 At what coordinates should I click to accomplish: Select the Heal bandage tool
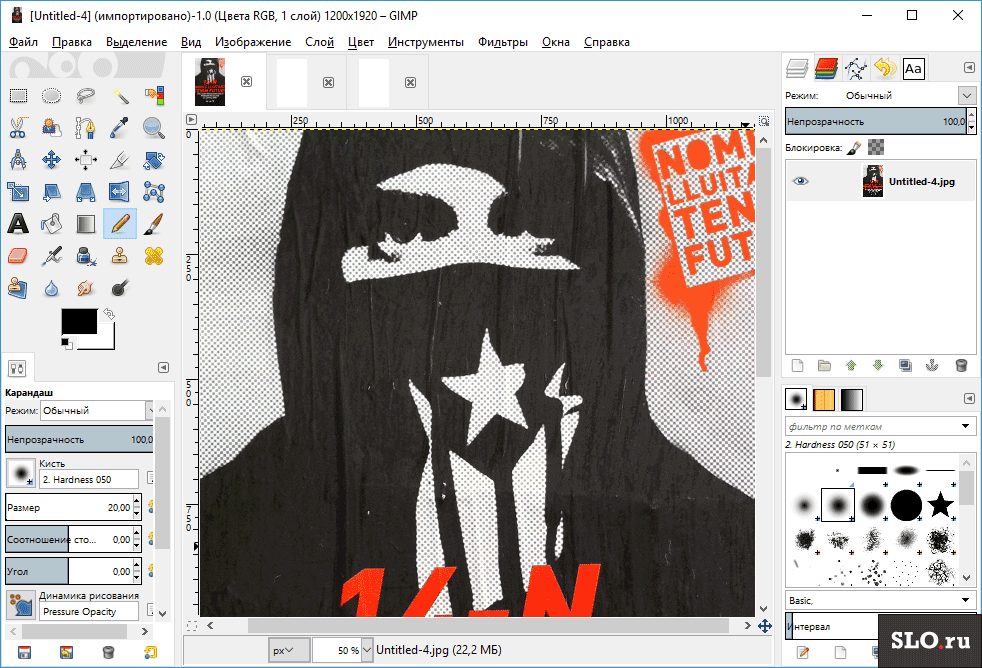(153, 255)
